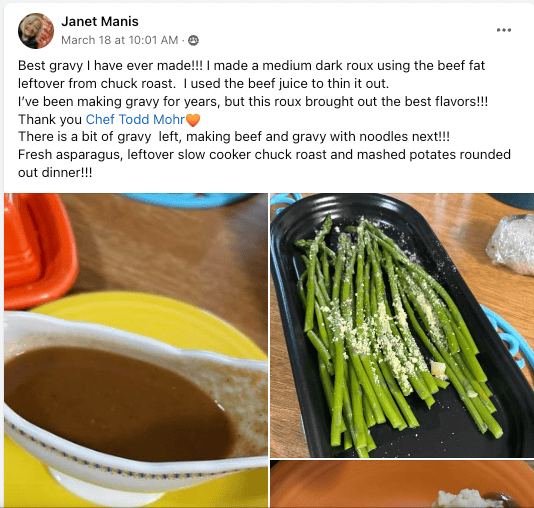Click the 'Fresh asparagus, leftover slow cooker' sentence
The height and width of the screenshot is (508, 534).
[x=264, y=163]
